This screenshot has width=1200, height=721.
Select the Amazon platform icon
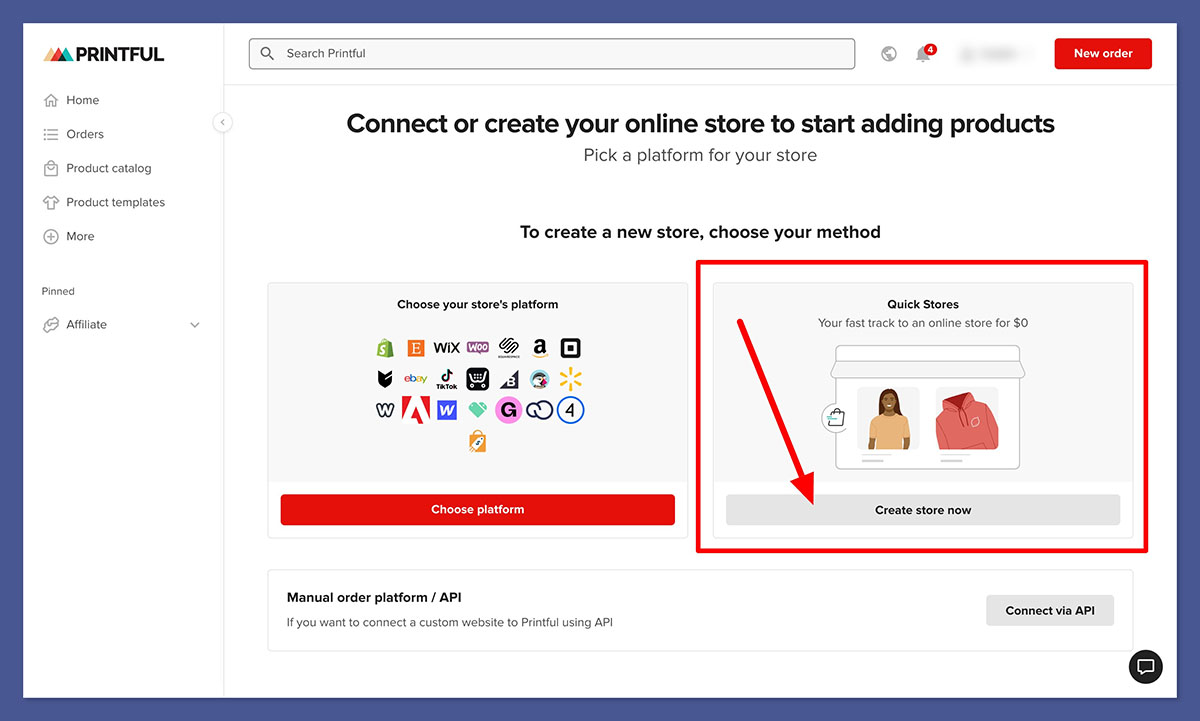[539, 347]
